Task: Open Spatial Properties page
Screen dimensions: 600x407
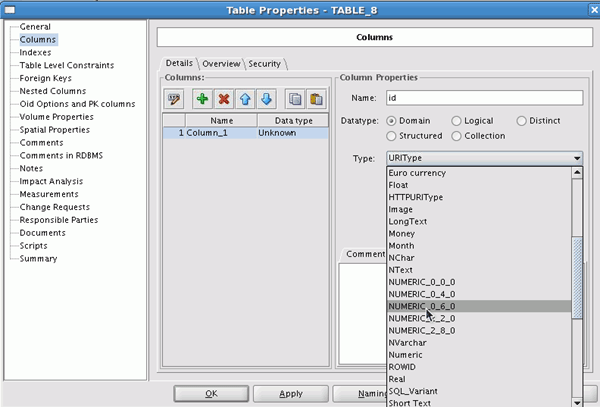Action: (55, 130)
